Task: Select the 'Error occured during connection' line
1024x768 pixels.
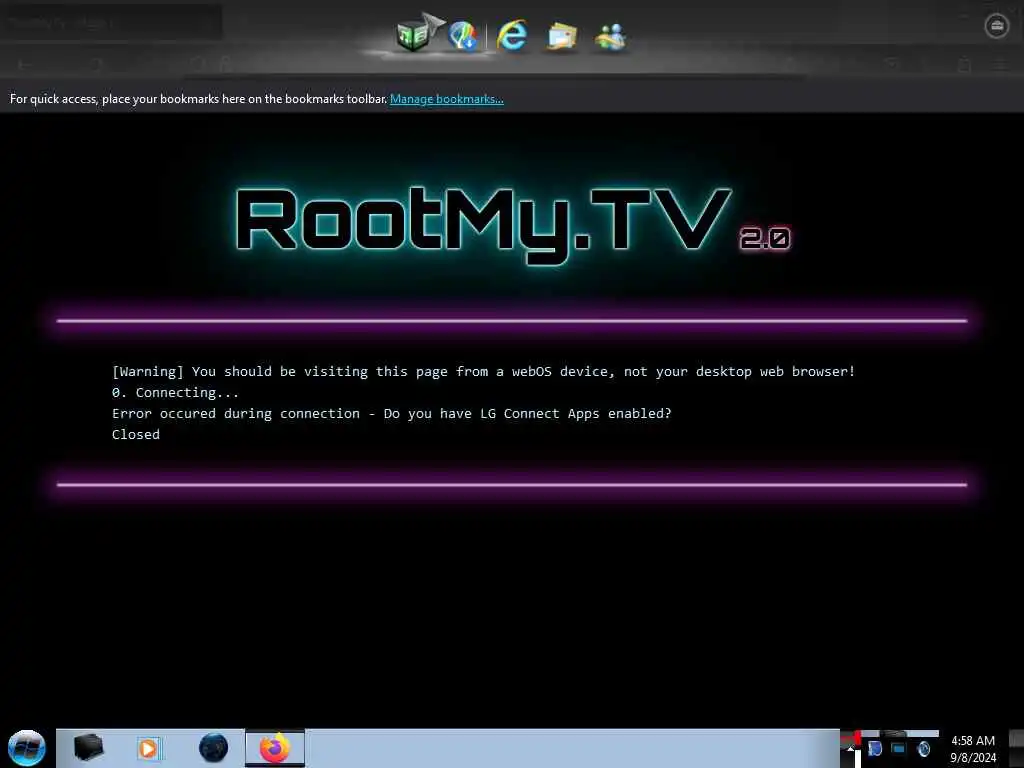Action: pos(391,413)
